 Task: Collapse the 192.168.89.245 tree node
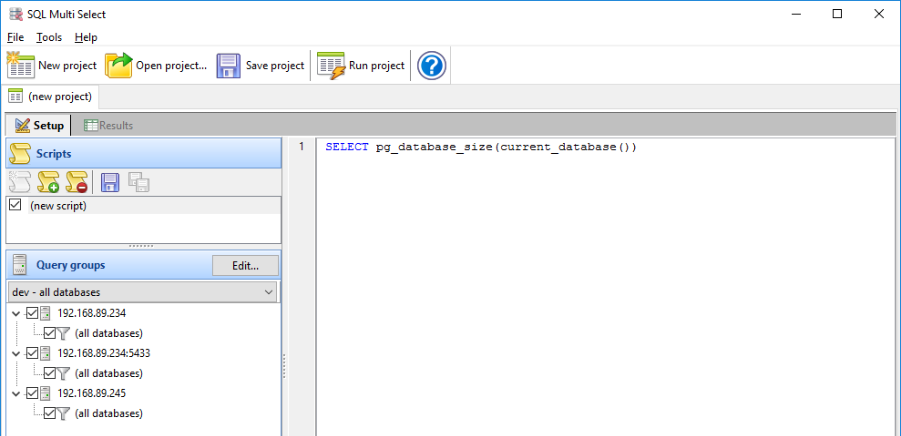click(15, 393)
